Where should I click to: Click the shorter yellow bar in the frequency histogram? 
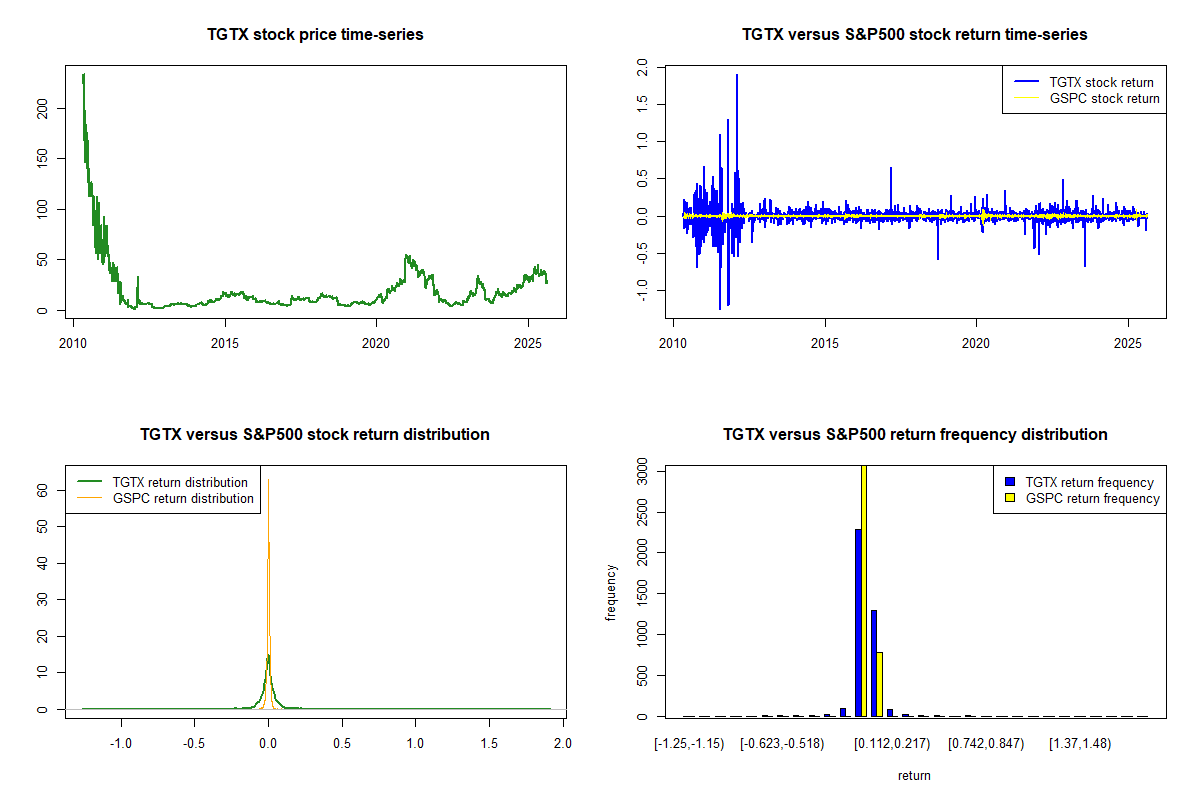880,684
